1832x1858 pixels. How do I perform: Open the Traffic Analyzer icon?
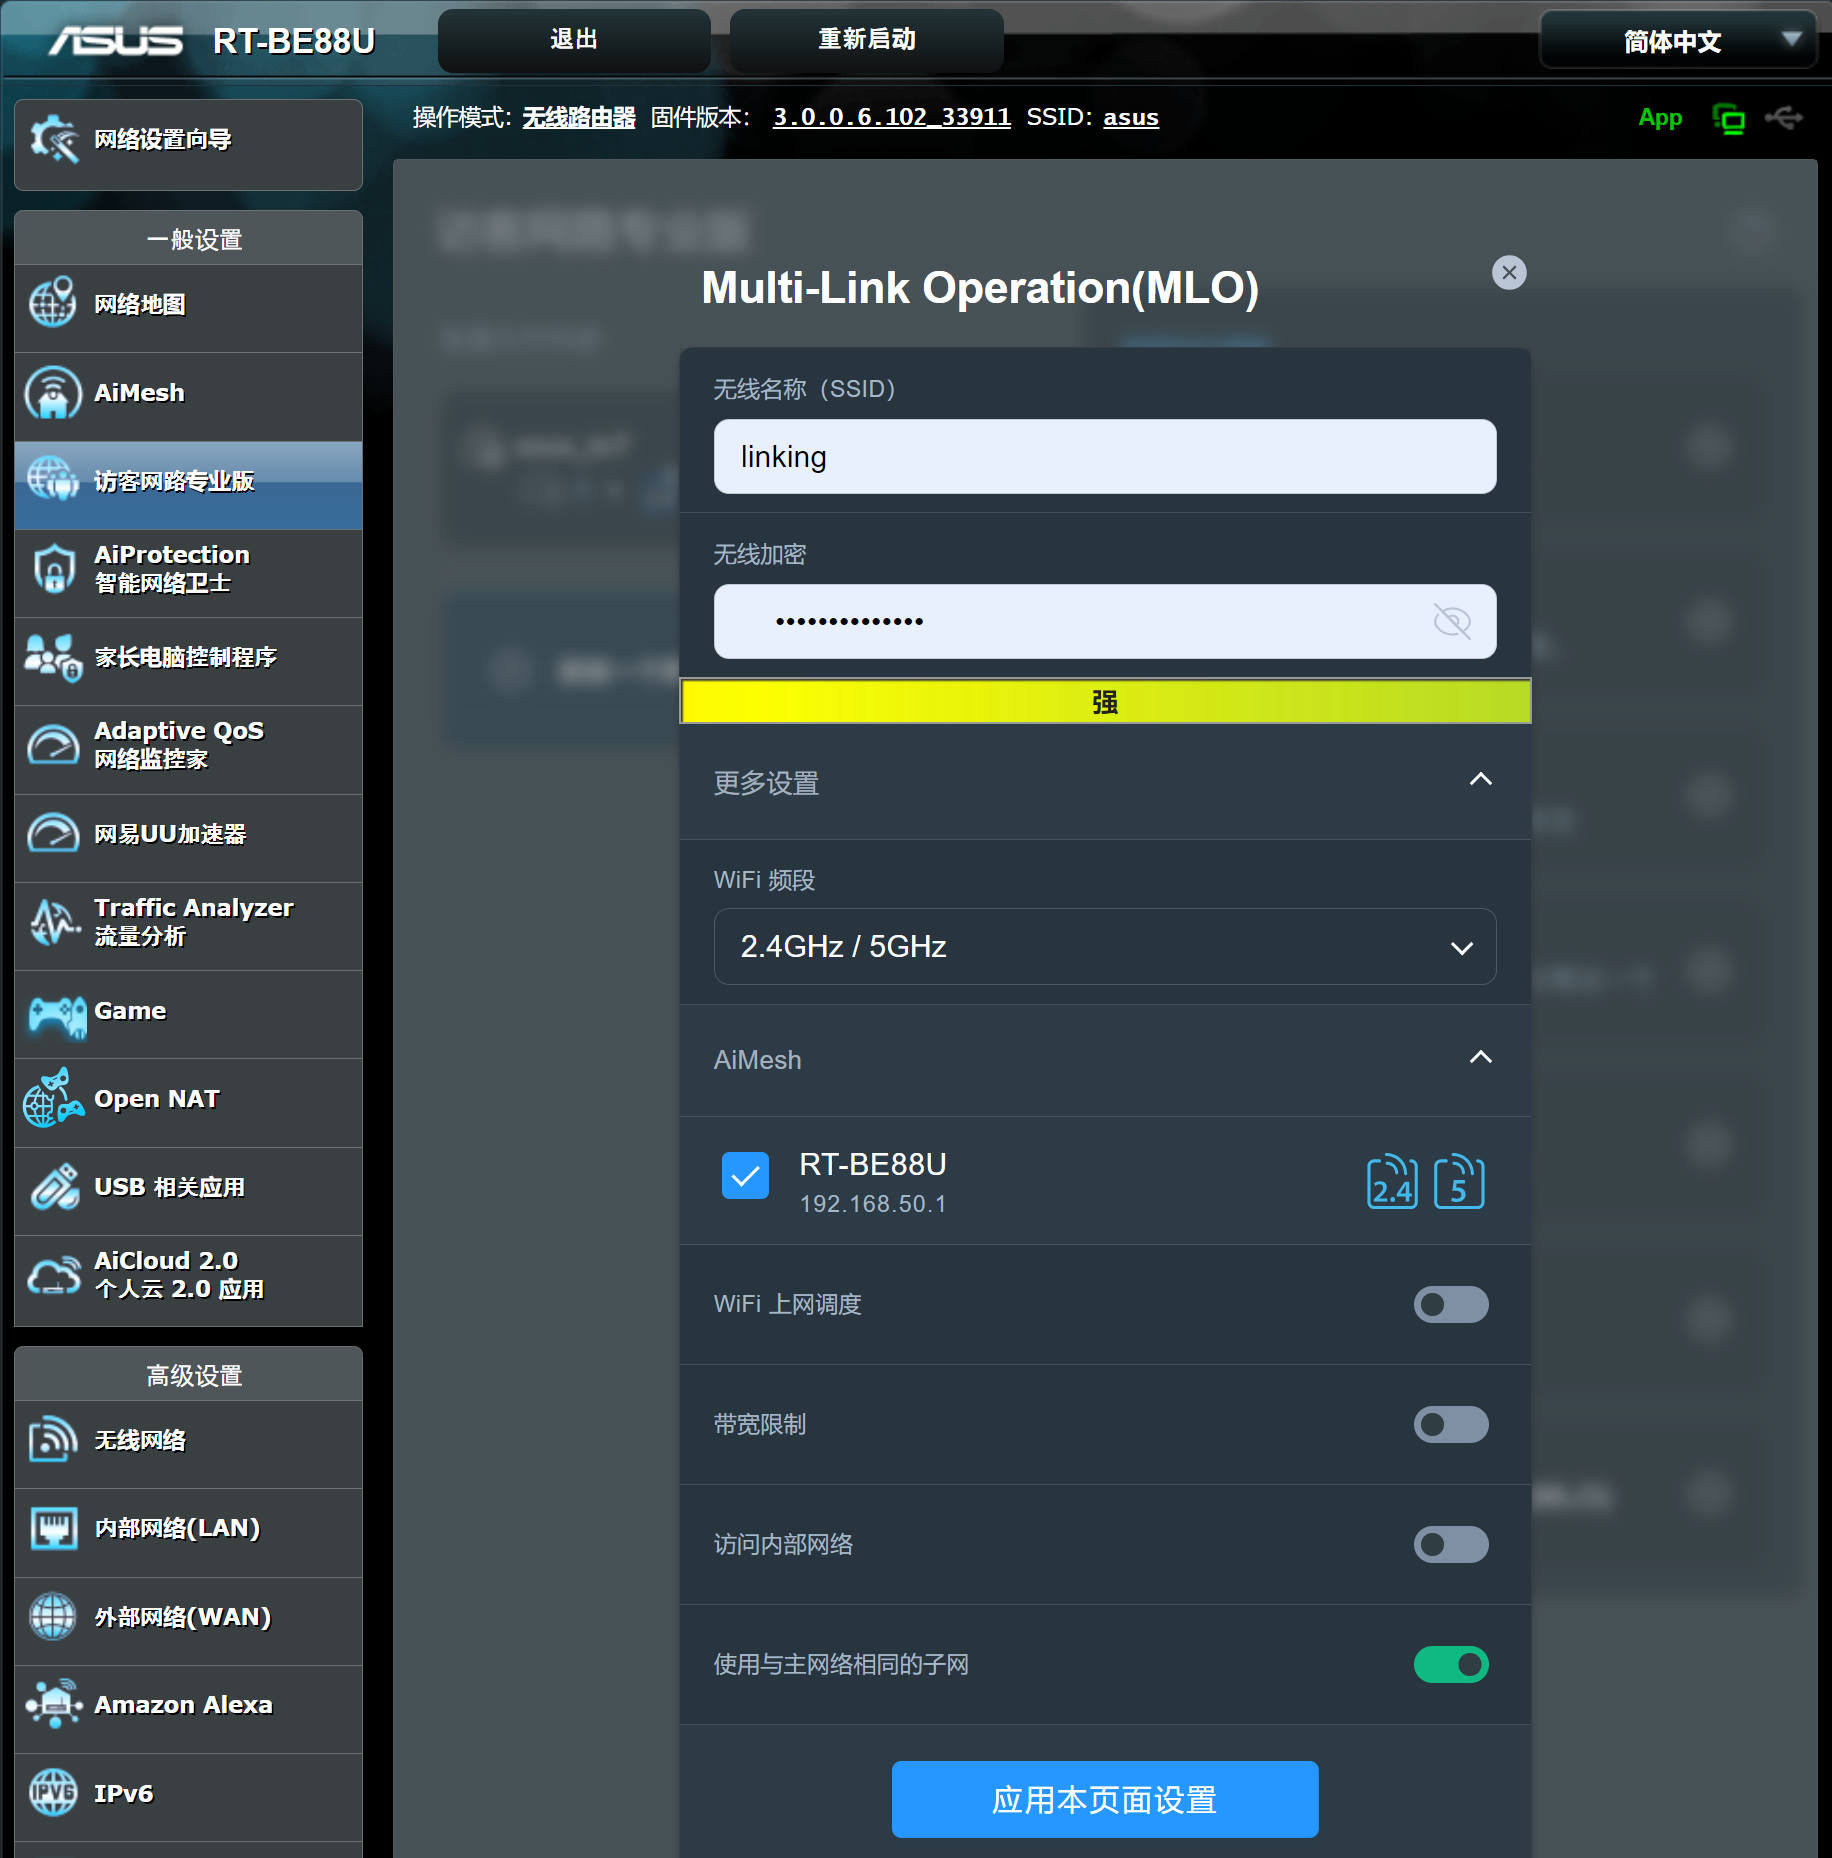tap(53, 922)
